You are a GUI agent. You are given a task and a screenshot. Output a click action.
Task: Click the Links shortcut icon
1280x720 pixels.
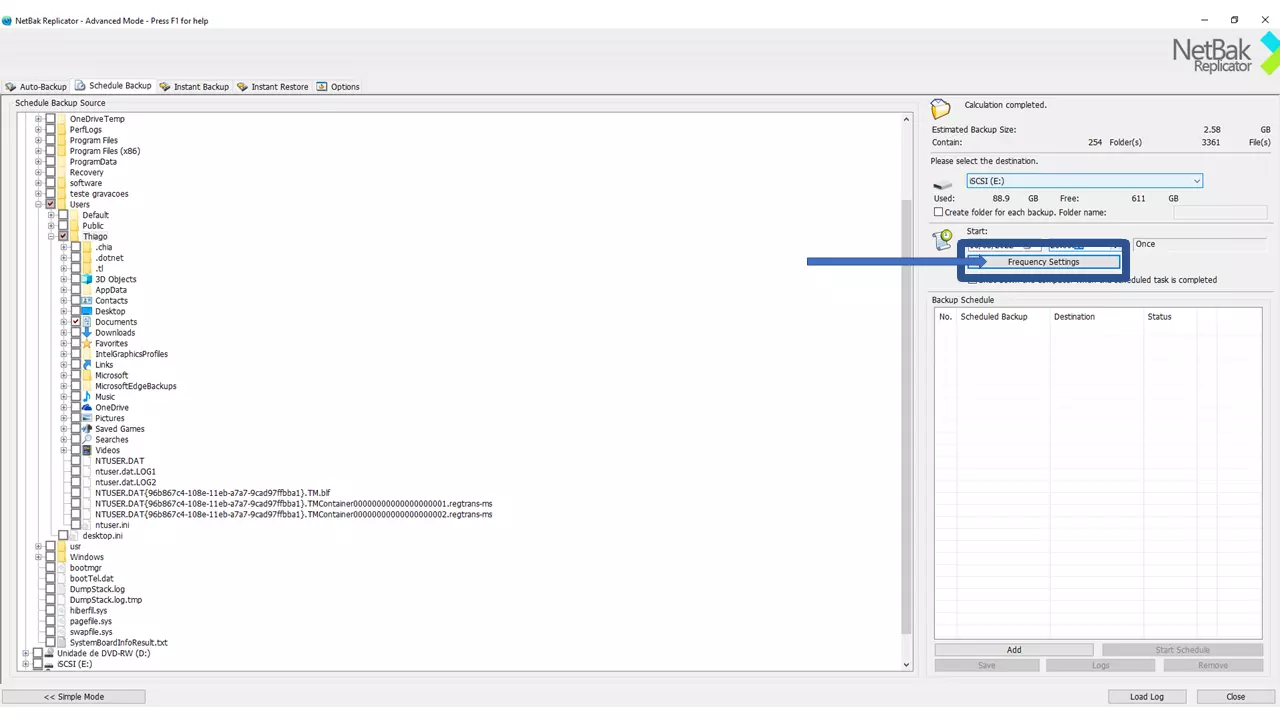[x=87, y=365]
